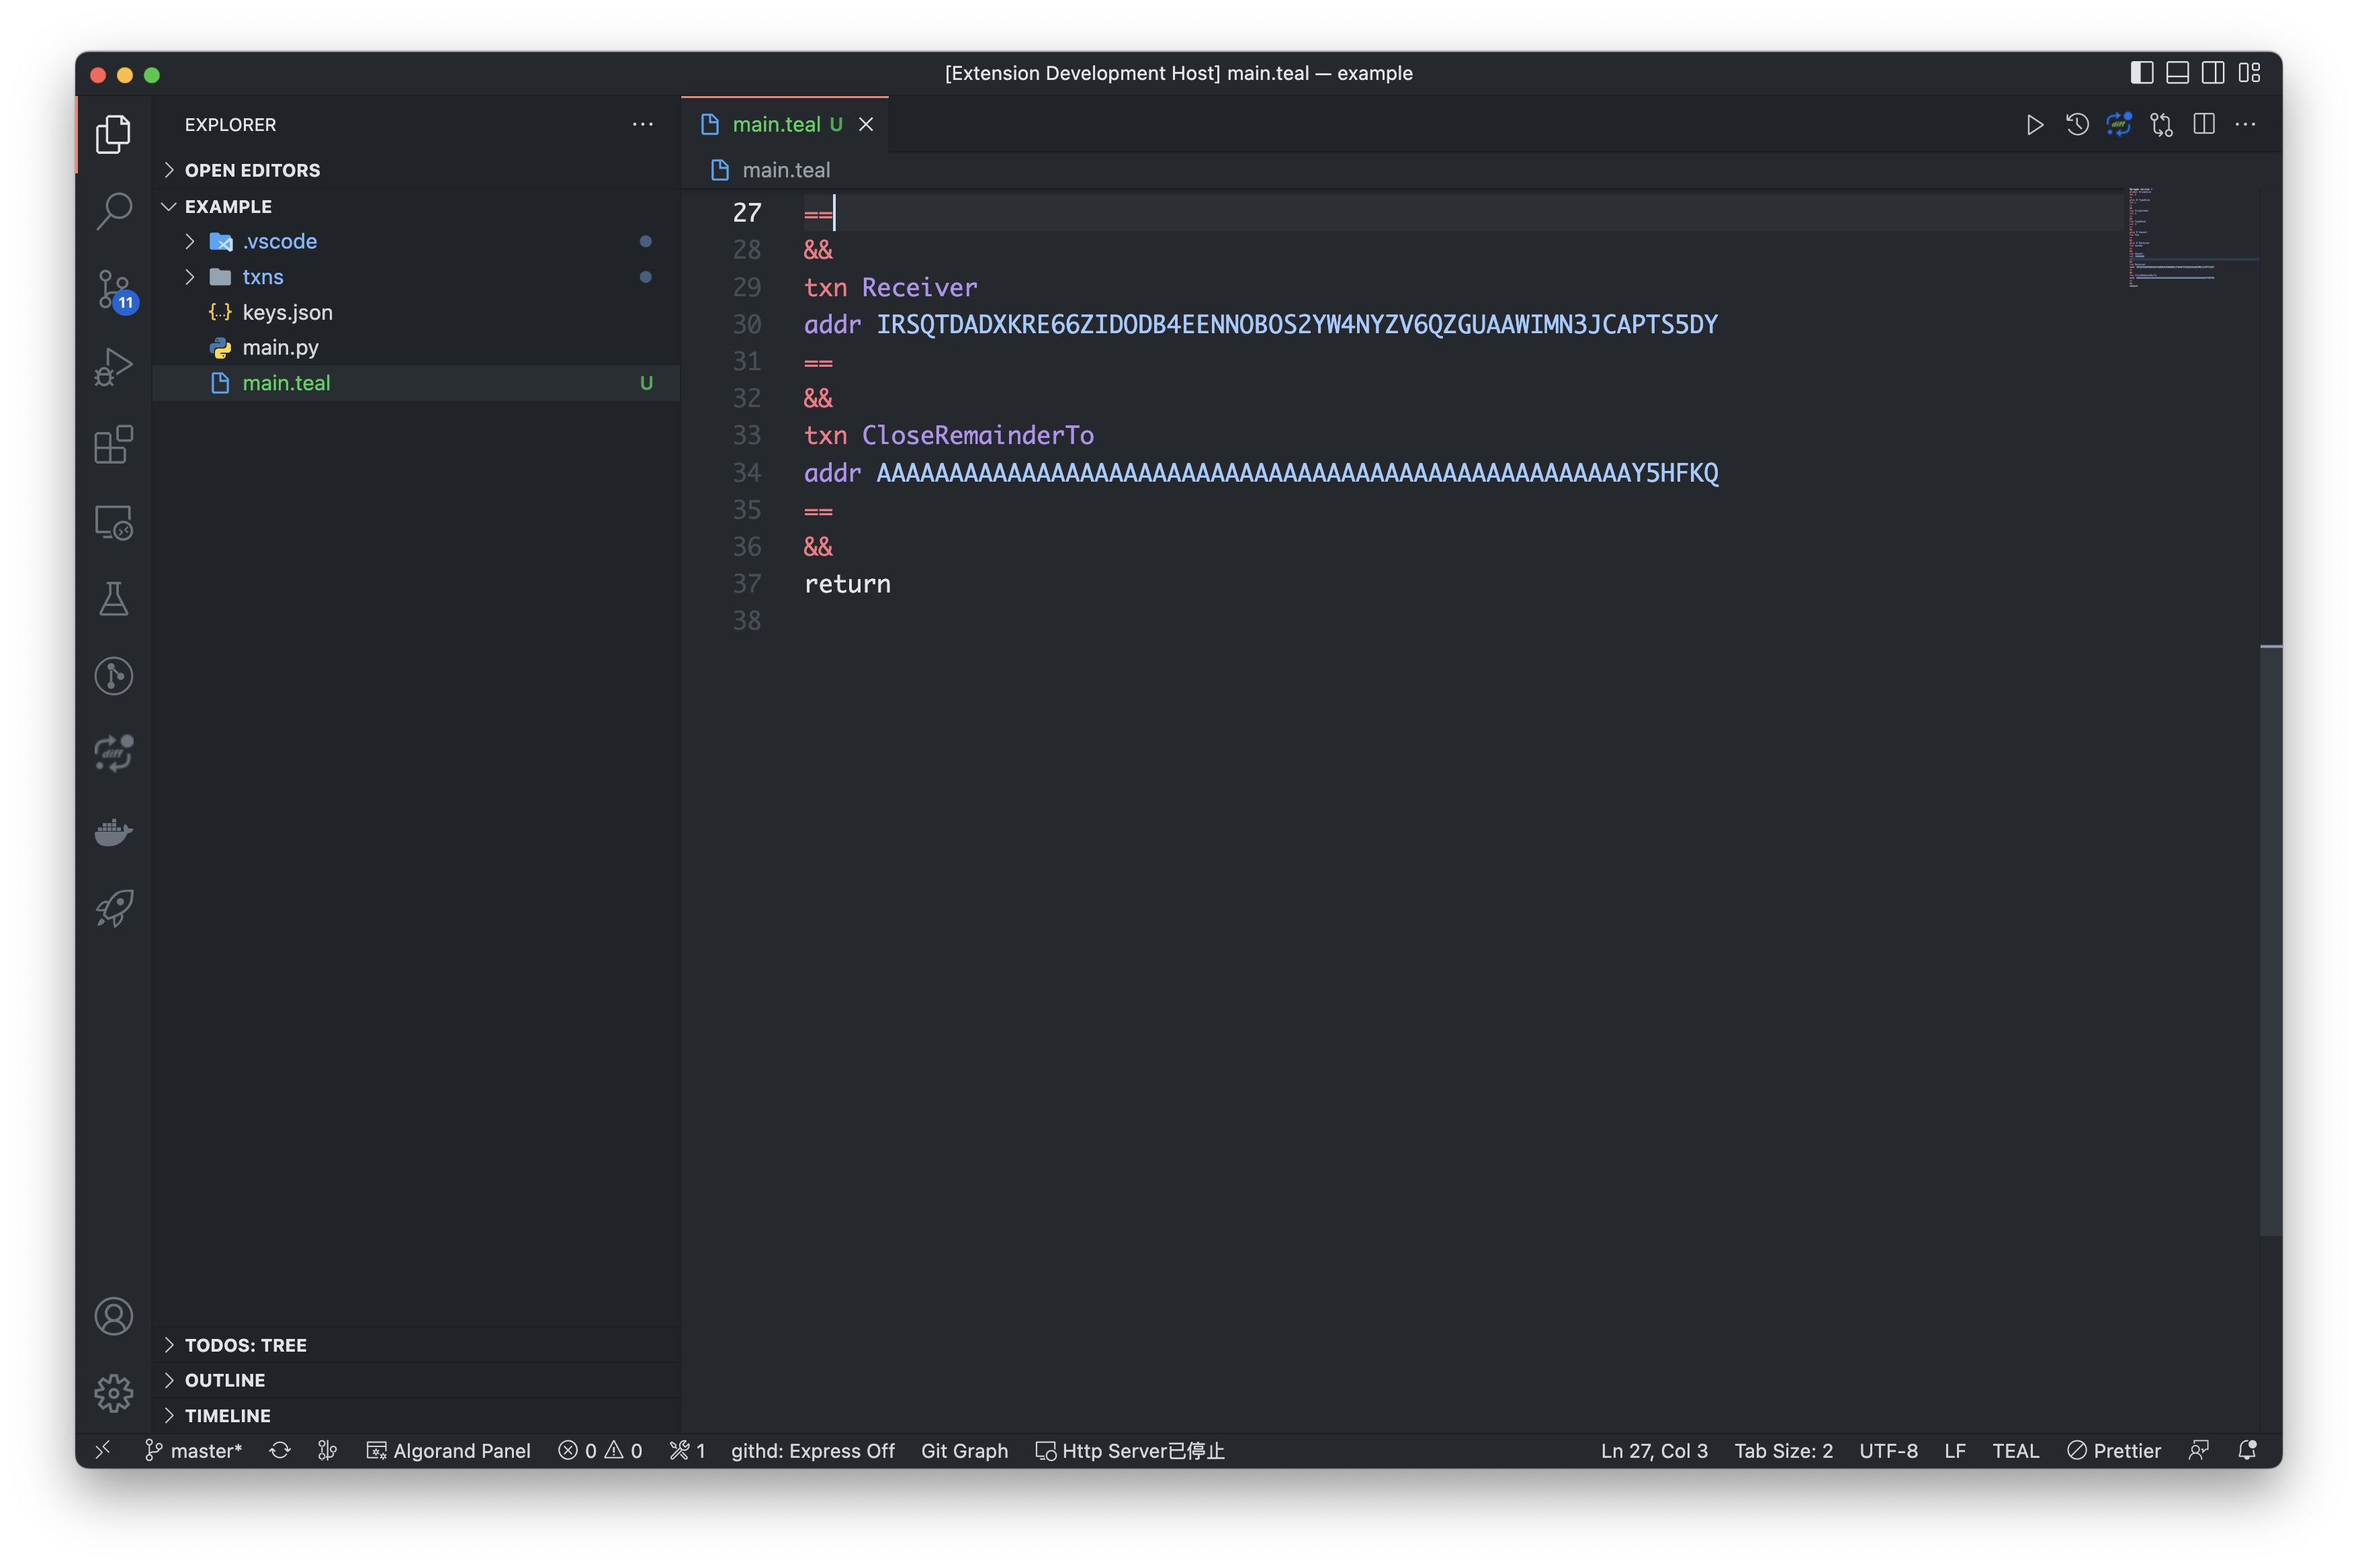Click Algorand Panel in status bar

(449, 1451)
